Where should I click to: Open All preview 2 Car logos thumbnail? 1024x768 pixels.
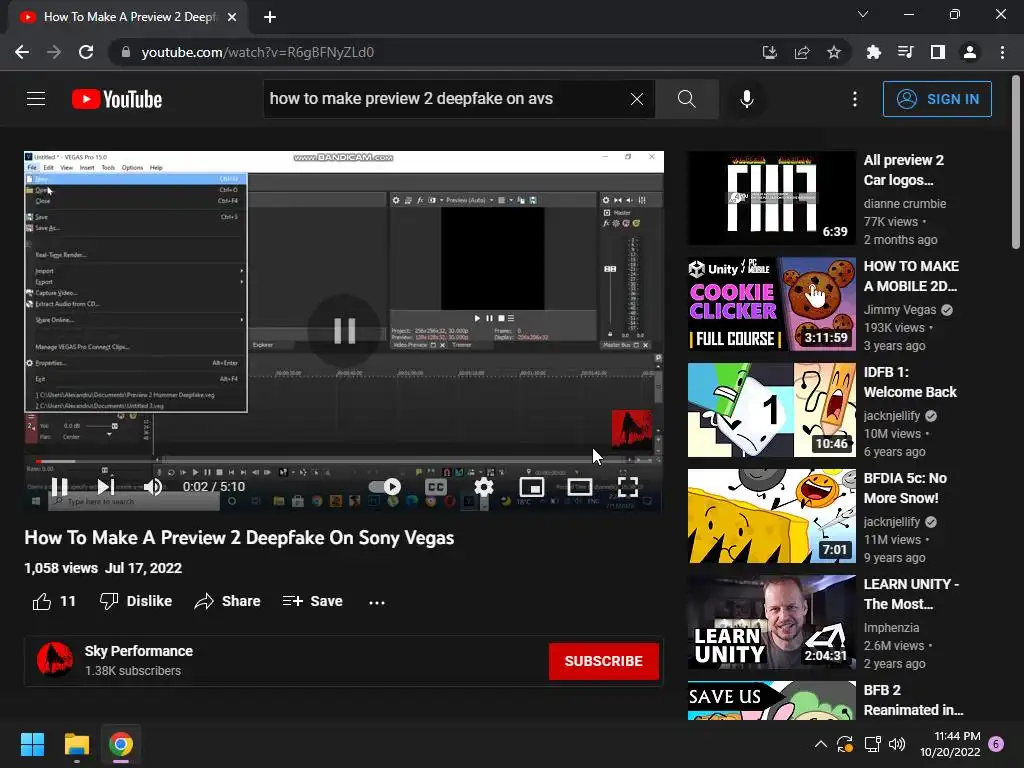point(771,198)
